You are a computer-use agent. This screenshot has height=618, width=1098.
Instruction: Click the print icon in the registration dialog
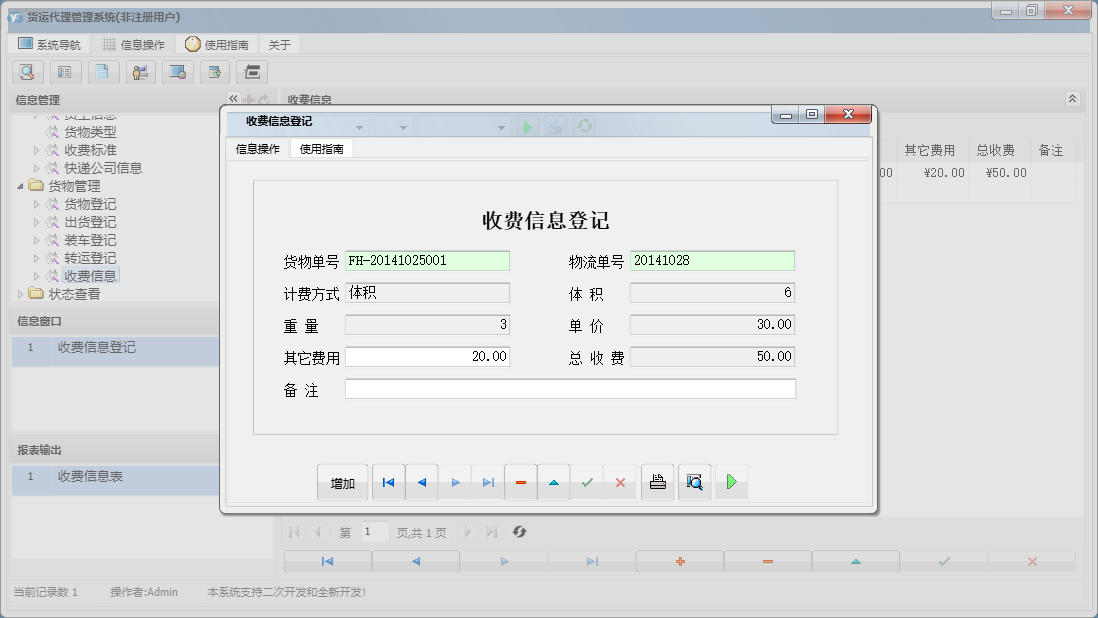tap(657, 481)
